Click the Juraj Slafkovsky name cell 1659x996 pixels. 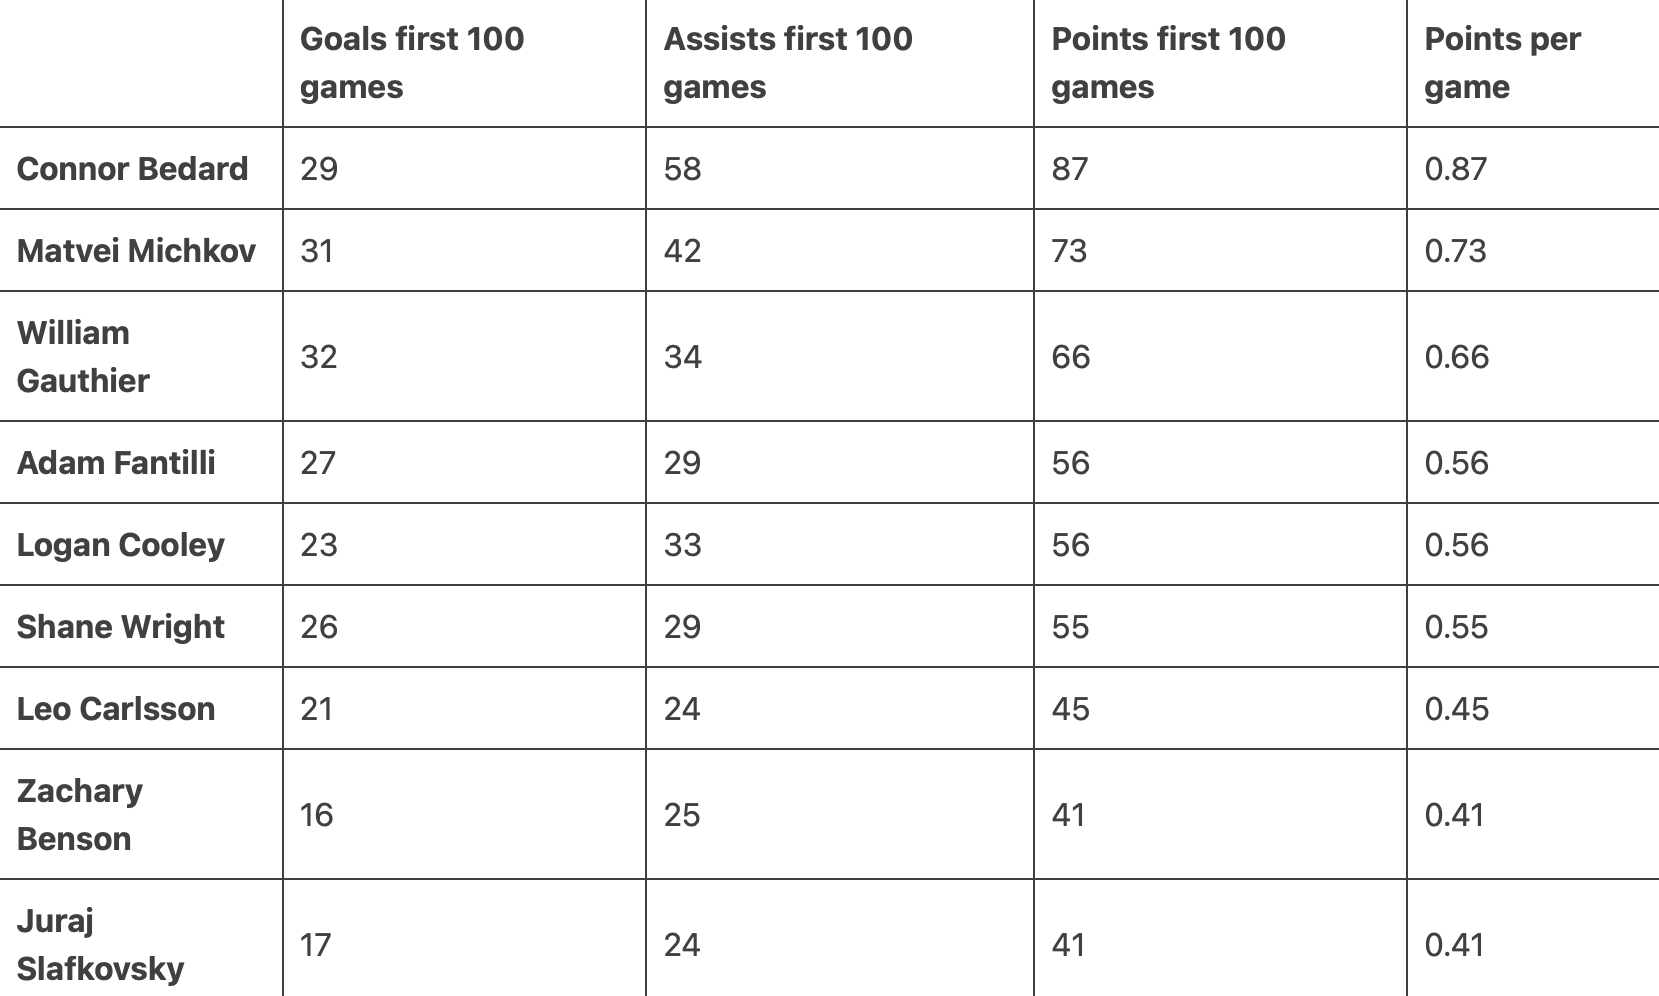100,944
